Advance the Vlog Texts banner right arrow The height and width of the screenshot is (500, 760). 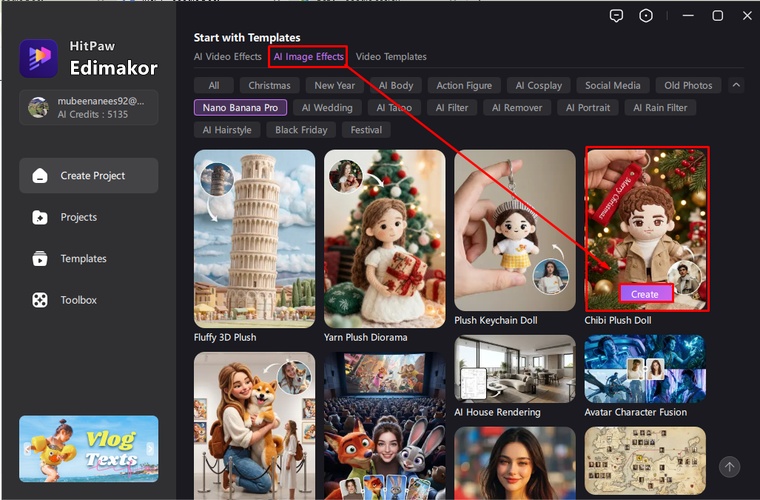tap(150, 449)
